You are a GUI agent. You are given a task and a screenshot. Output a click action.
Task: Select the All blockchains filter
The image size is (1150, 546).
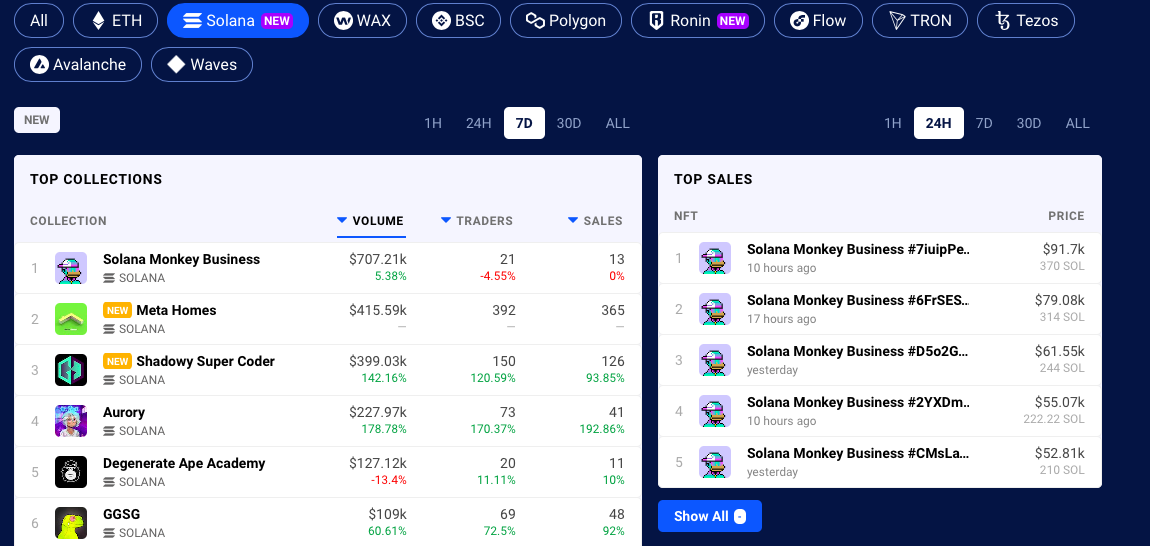pos(39,21)
